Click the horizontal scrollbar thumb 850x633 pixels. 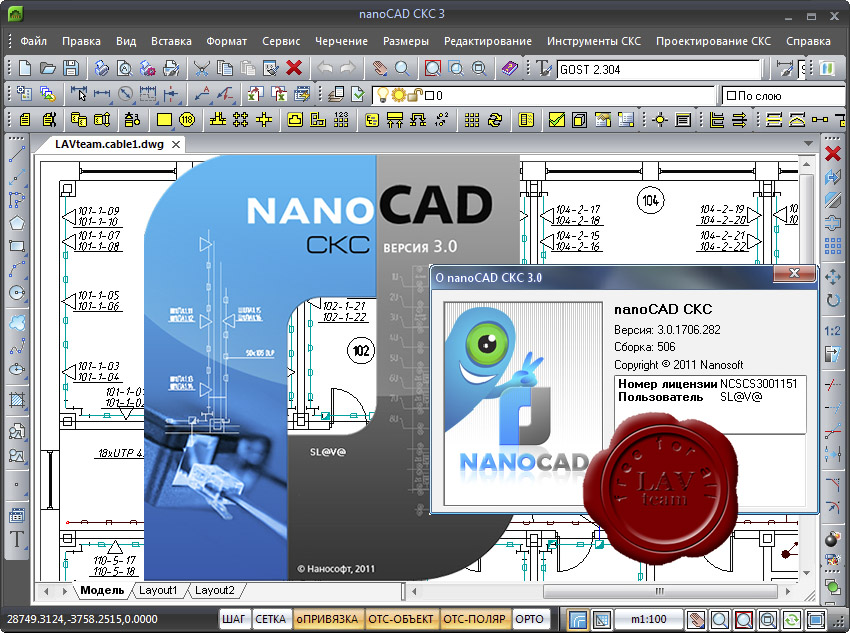[659, 591]
